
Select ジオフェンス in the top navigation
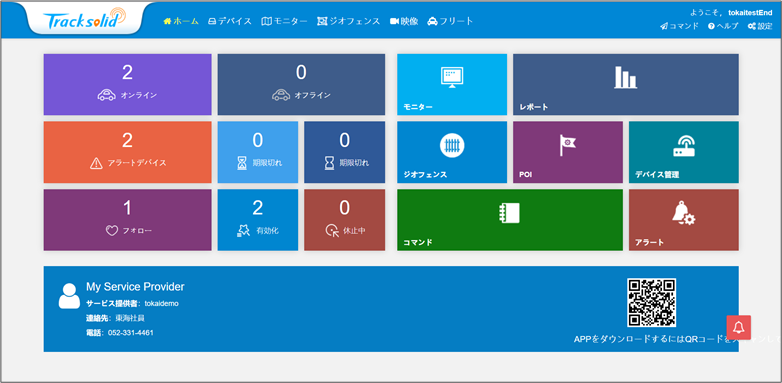[x=349, y=21]
